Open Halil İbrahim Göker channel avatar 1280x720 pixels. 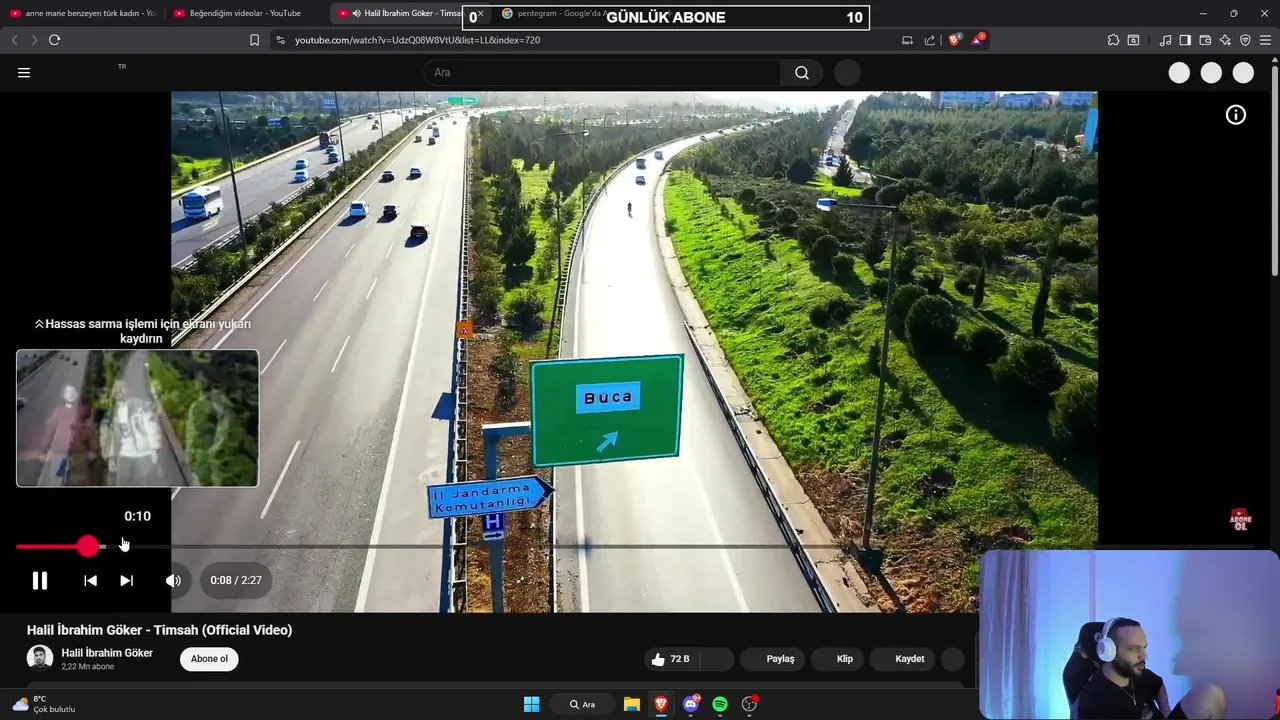[x=40, y=658]
